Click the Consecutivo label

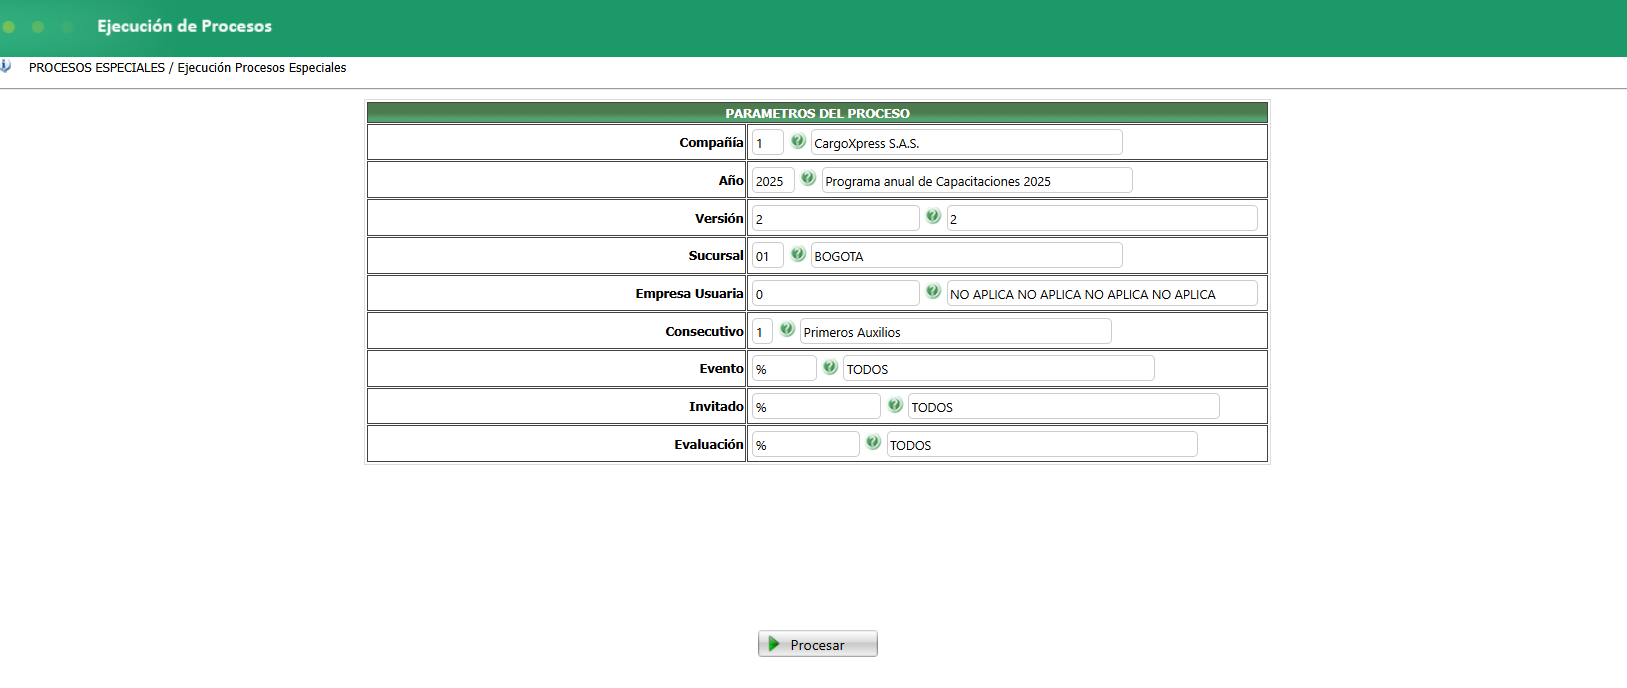pyautogui.click(x=704, y=331)
